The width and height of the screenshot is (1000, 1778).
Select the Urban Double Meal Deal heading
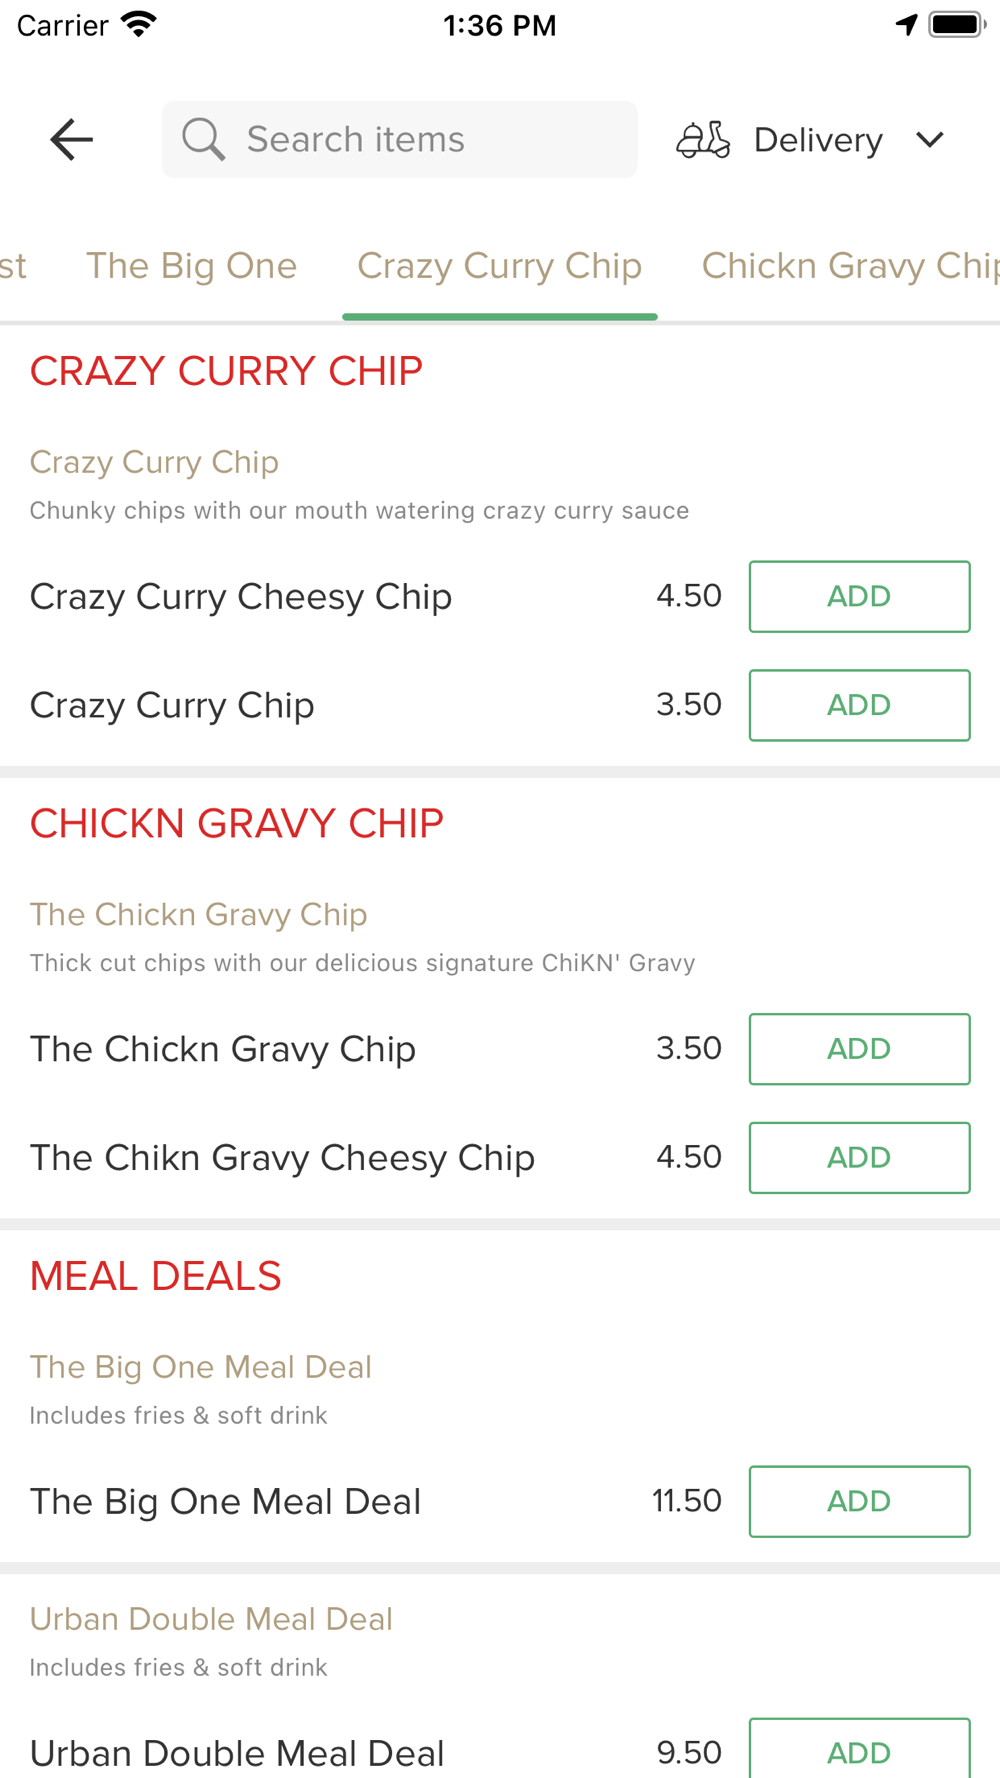(211, 1619)
